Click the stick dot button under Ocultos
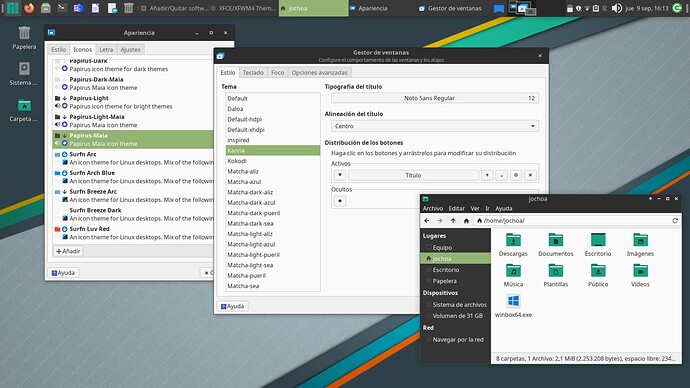690x388 pixels. 340,201
